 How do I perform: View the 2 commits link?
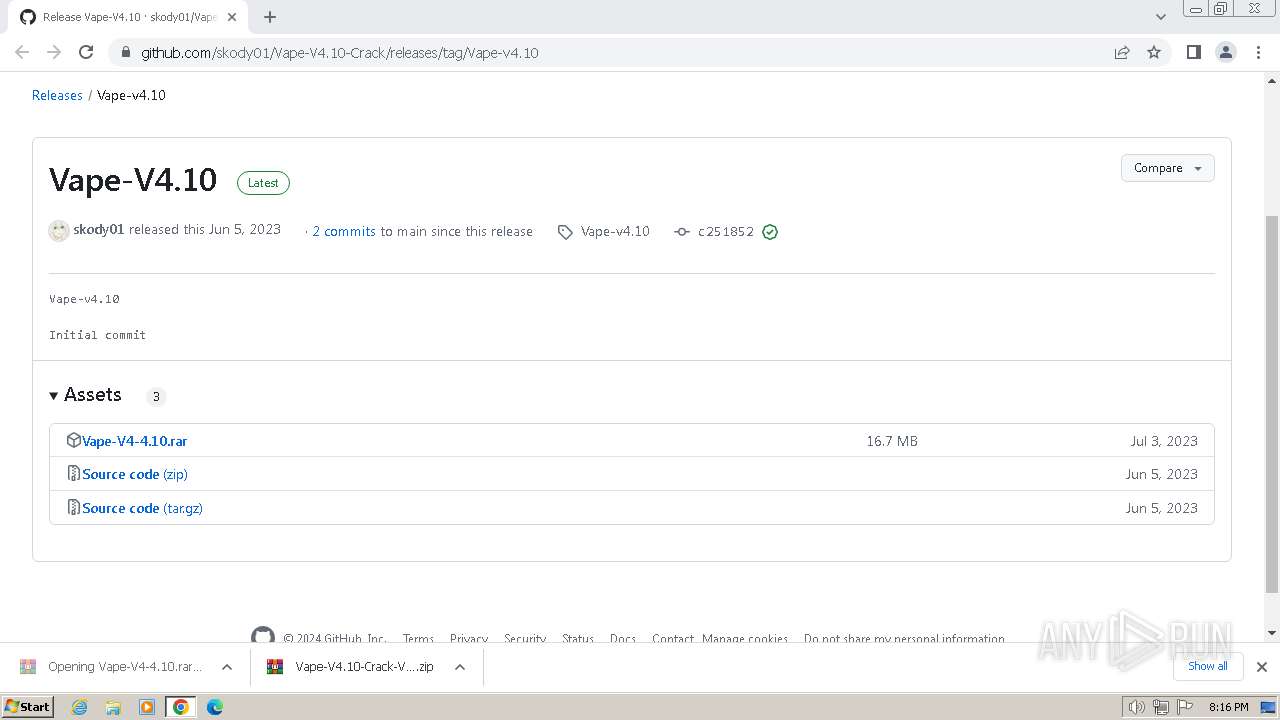(x=344, y=231)
